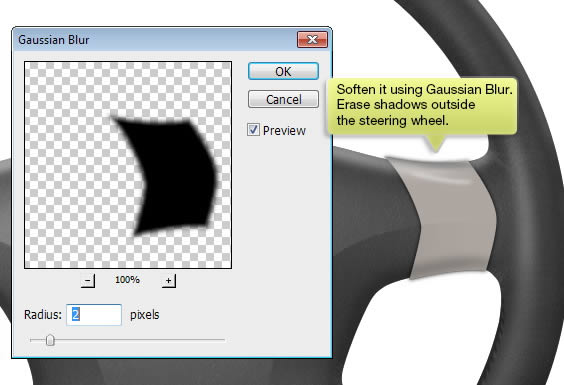Zoom out the preview with minus icon
Screen dimensions: 564x385
pyautogui.click(x=88, y=281)
